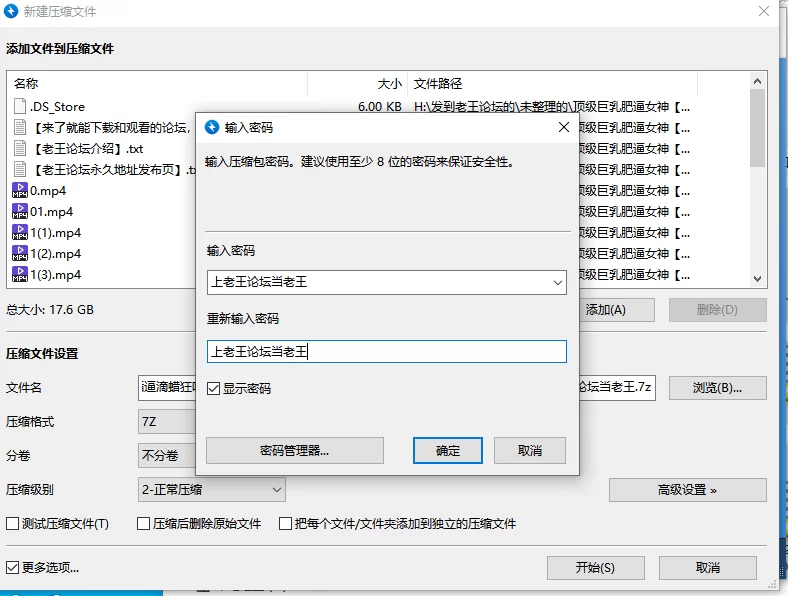Click the 1(2).mp4 video file icon
Screen dimensions: 788x596
pos(20,254)
